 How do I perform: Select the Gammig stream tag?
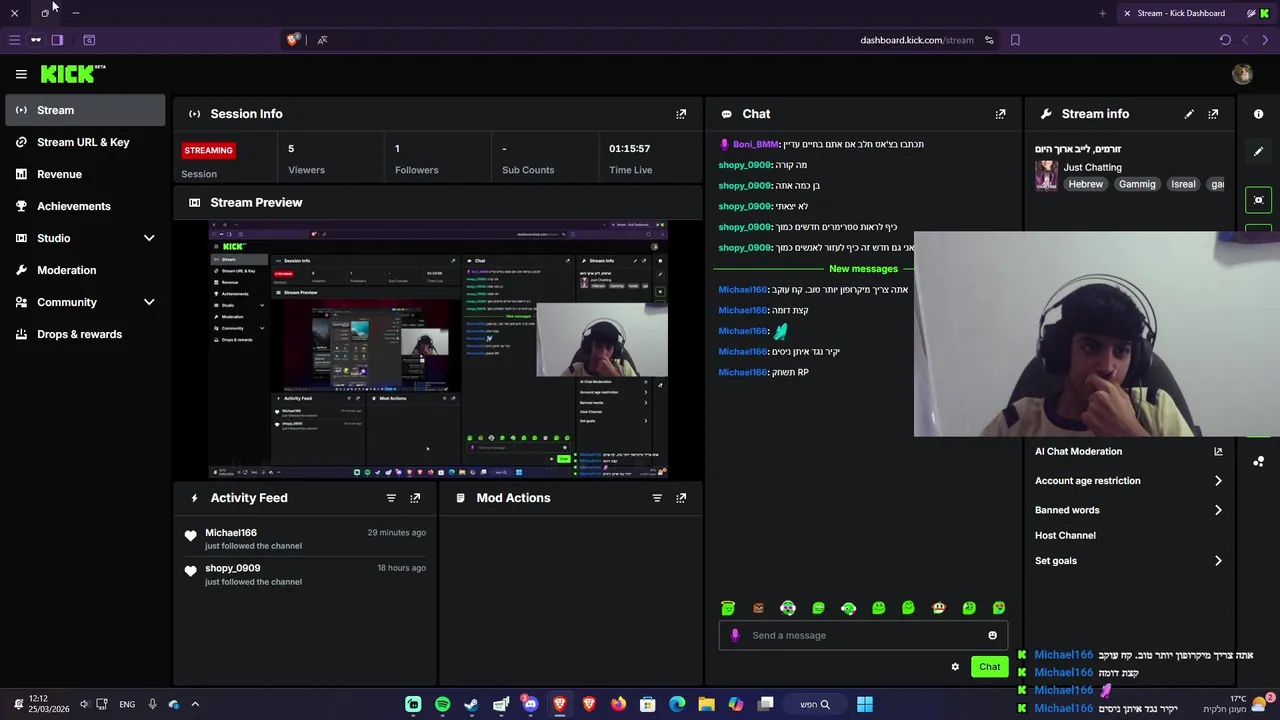pos(1137,184)
